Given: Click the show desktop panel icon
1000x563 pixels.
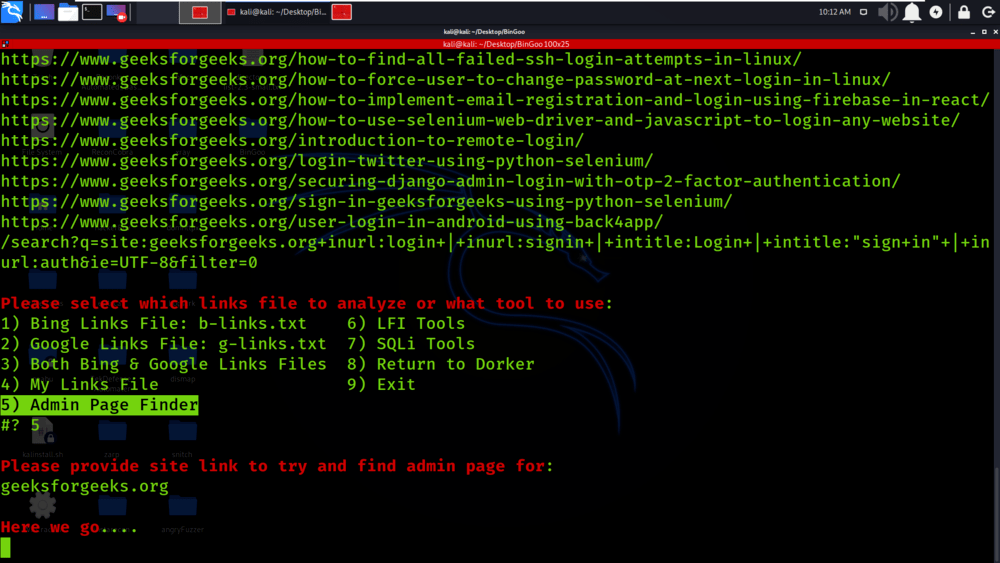Looking at the screenshot, I should [x=44, y=12].
